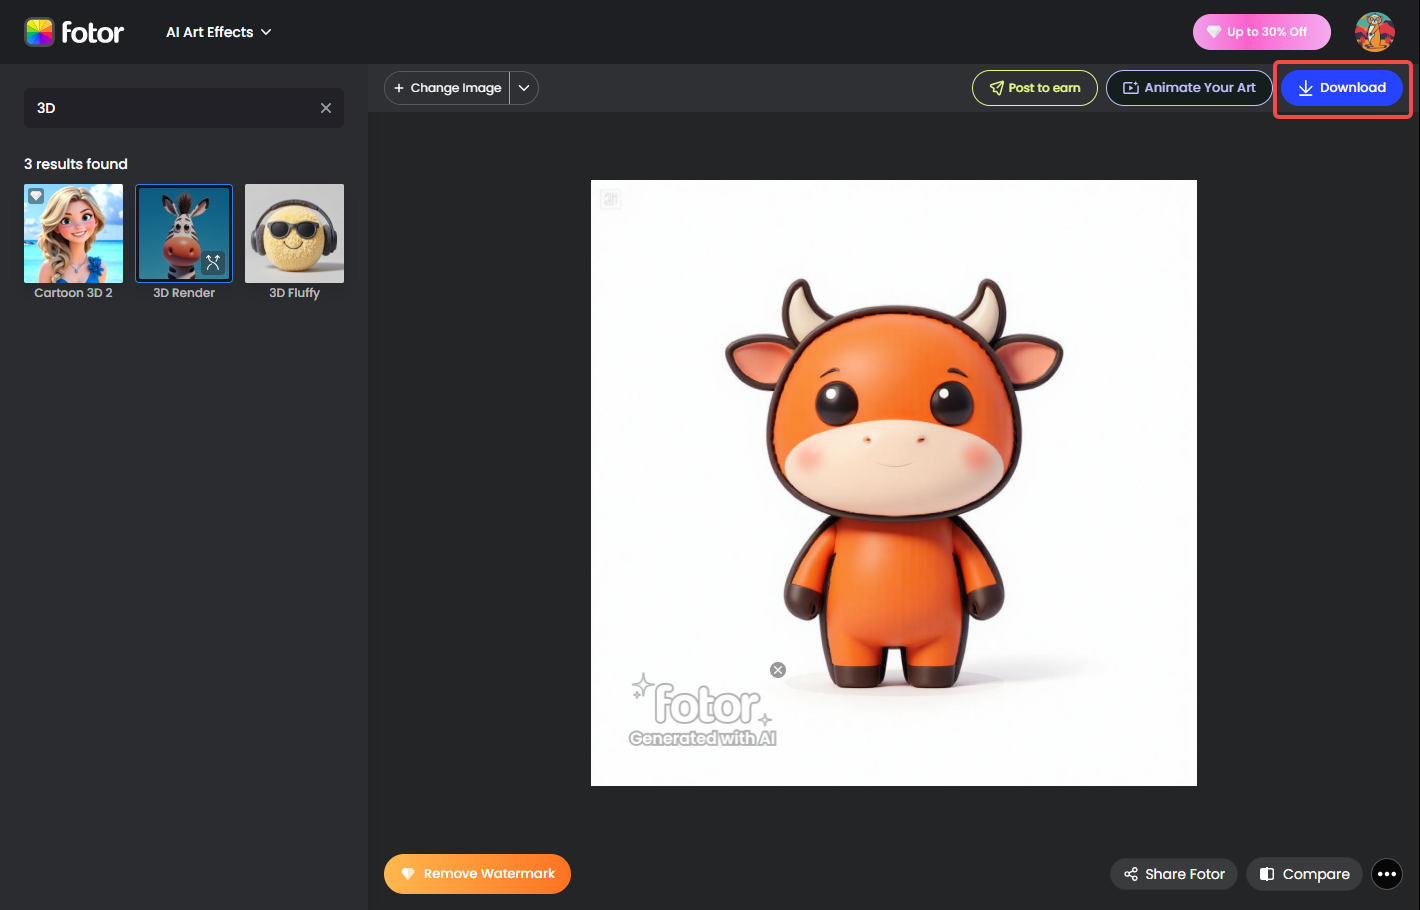Click the split-view icon inside Compare

pyautogui.click(x=1268, y=874)
